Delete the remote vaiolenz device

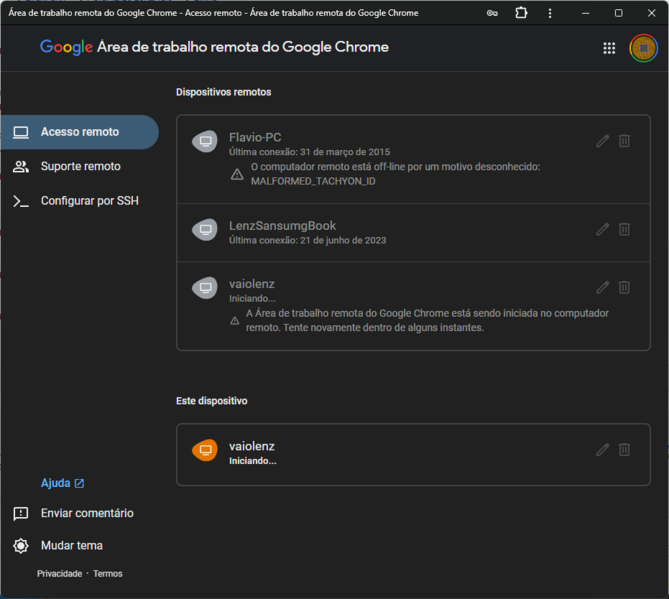624,287
